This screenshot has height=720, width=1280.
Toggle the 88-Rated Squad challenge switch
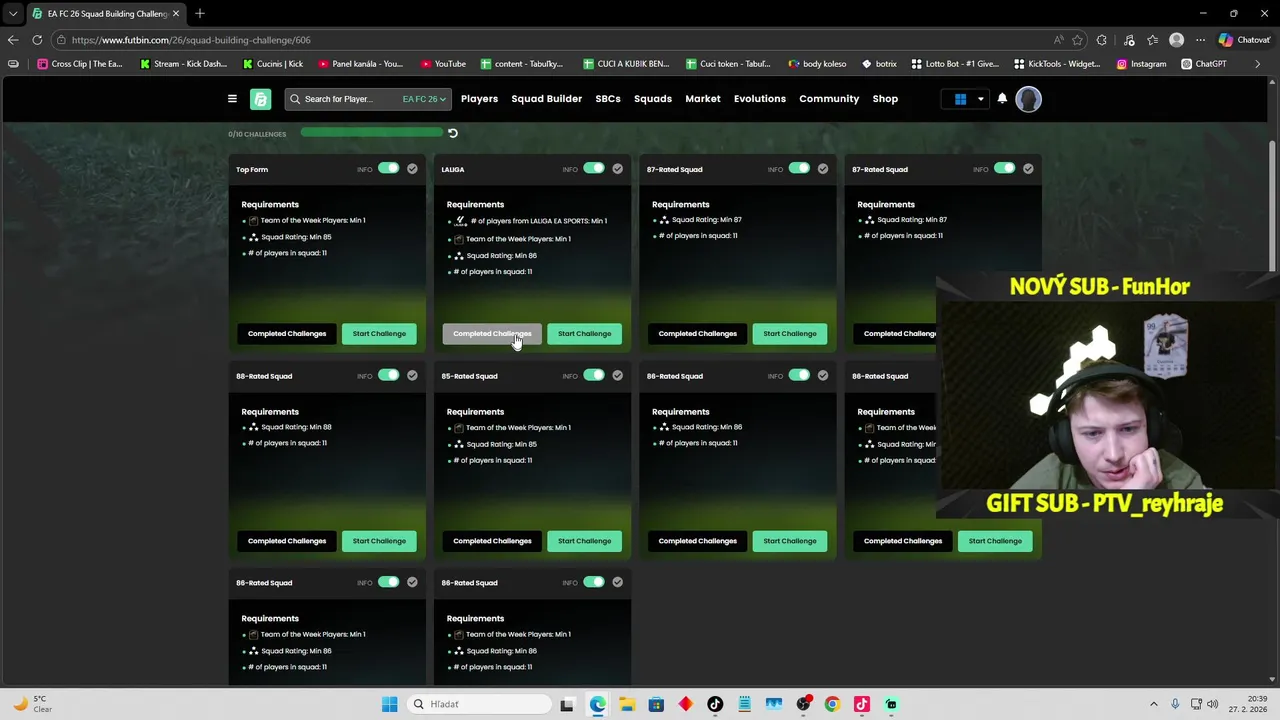click(x=388, y=375)
